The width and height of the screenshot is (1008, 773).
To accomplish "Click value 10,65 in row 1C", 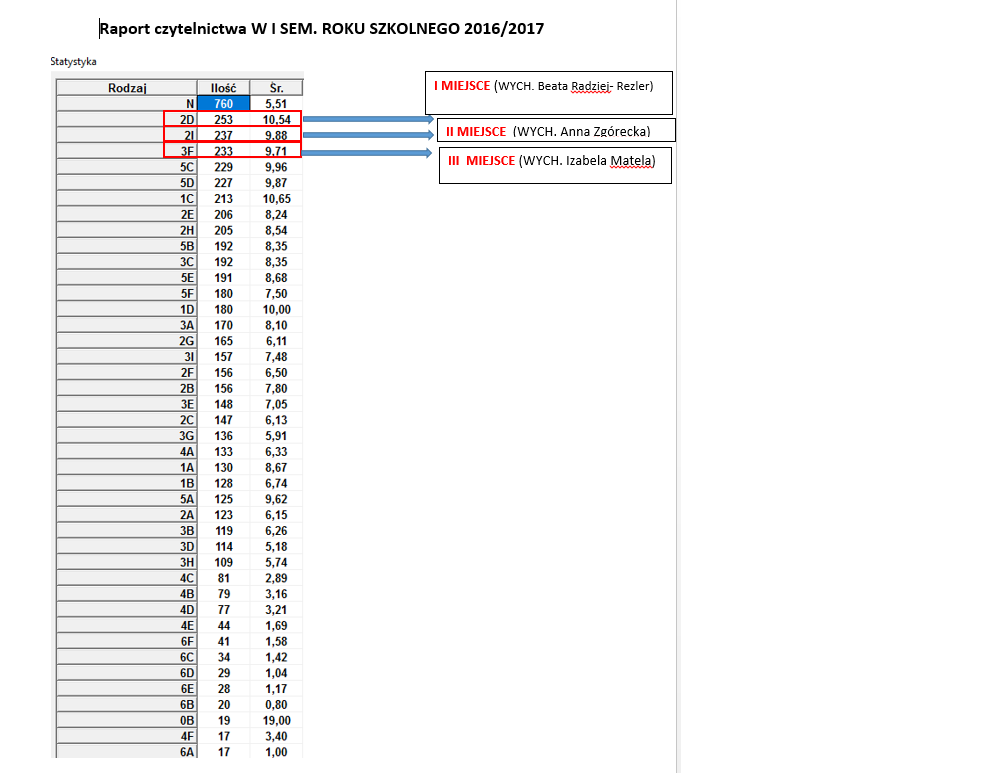I will (276, 199).
